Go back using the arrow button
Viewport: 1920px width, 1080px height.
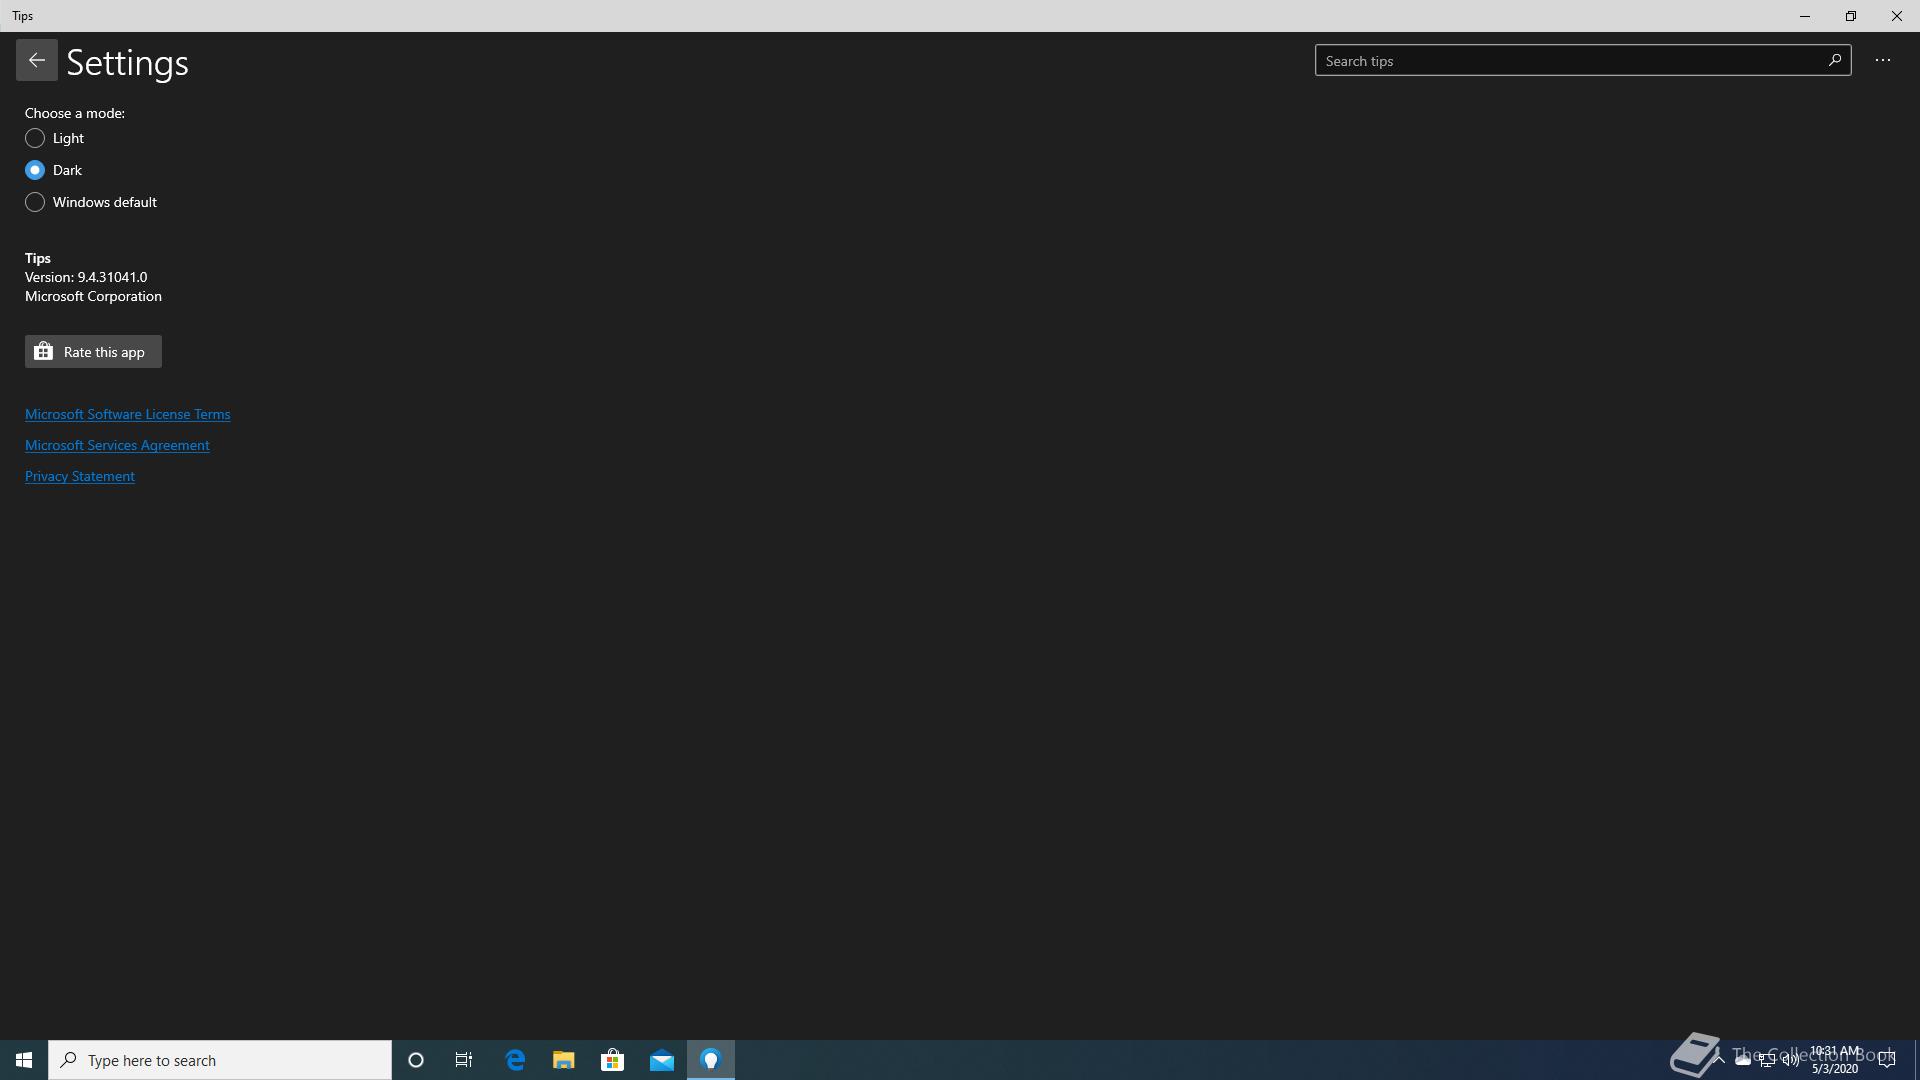coord(36,60)
